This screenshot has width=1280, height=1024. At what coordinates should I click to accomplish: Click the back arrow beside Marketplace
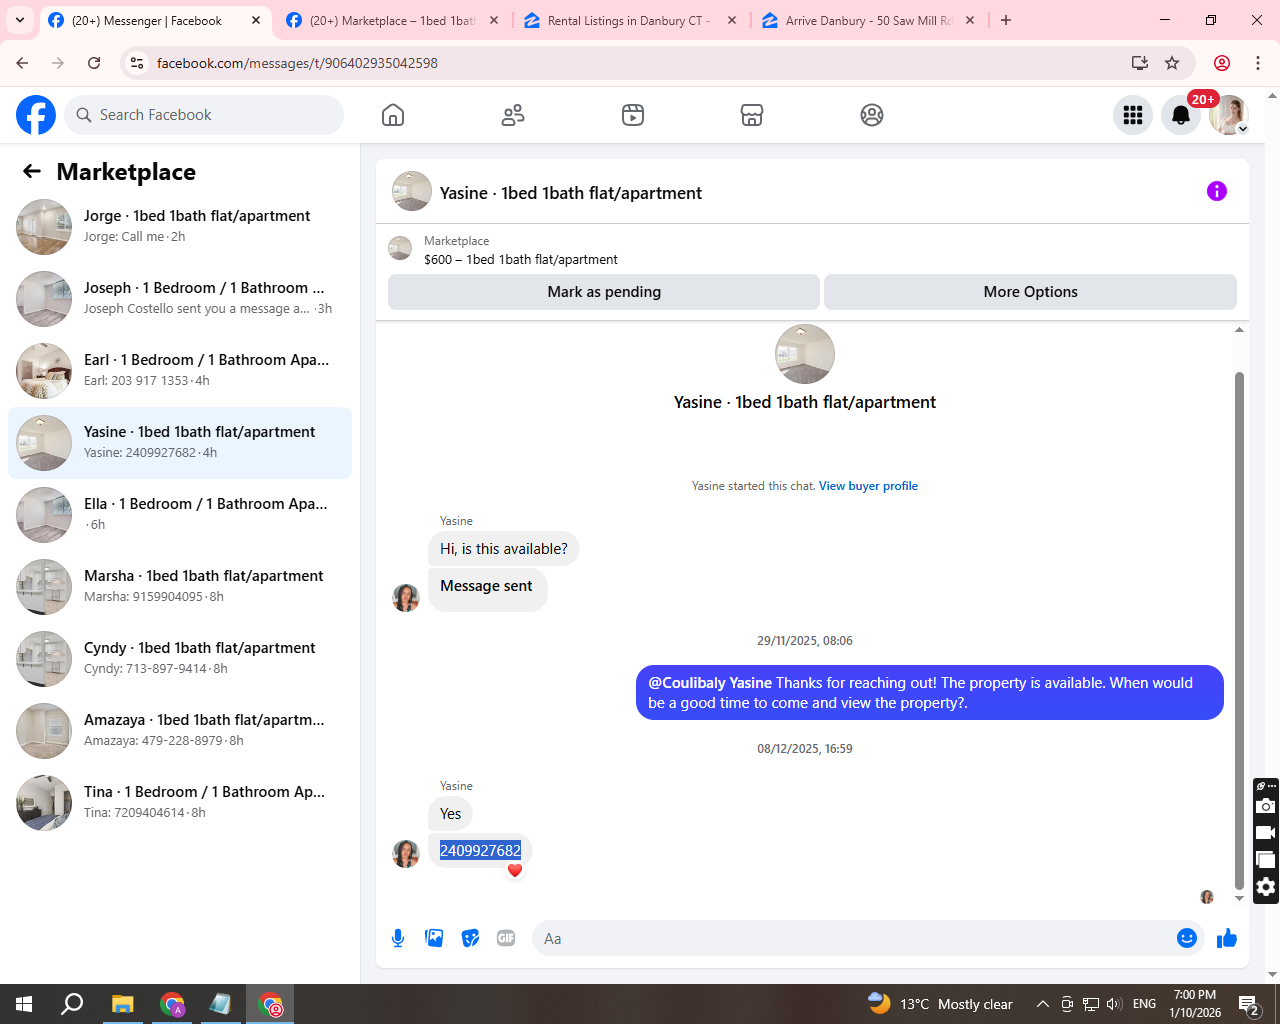pos(32,172)
